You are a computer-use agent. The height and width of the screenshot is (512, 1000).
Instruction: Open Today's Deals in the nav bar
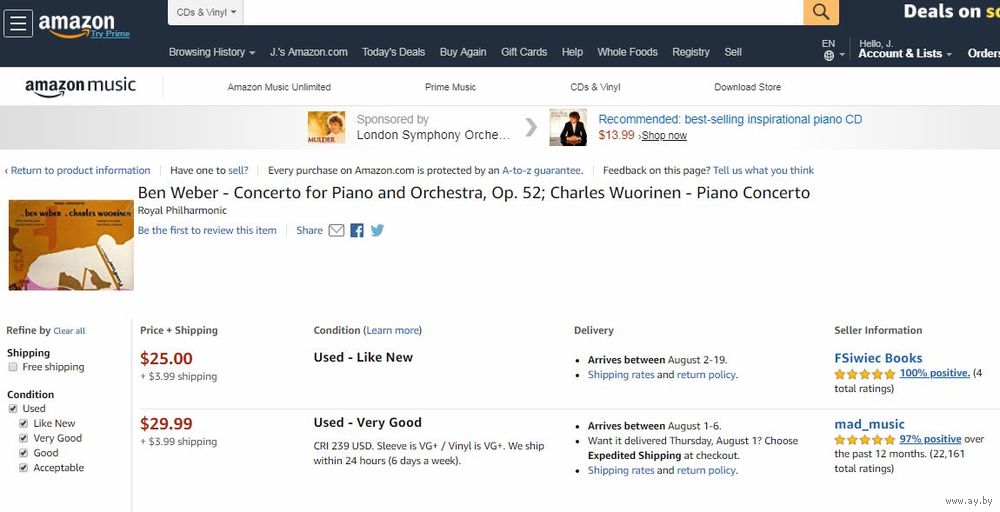(x=393, y=52)
